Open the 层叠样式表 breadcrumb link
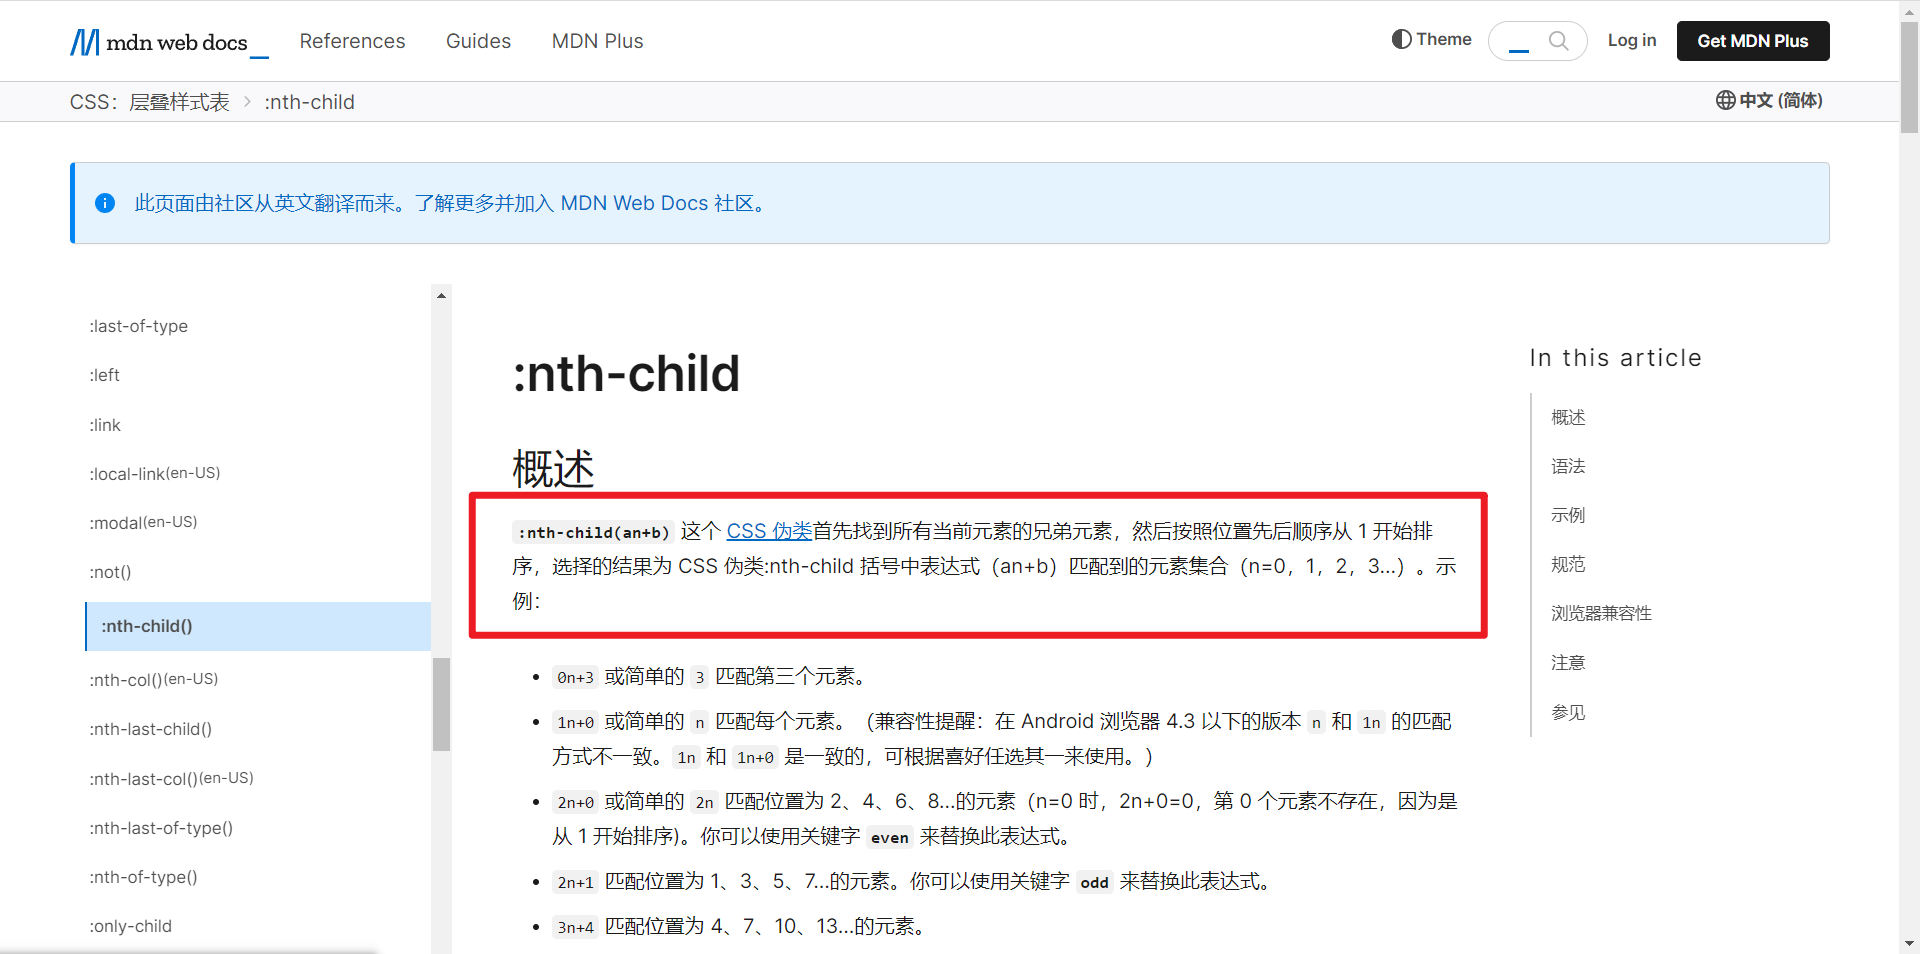The height and width of the screenshot is (954, 1920). point(179,101)
